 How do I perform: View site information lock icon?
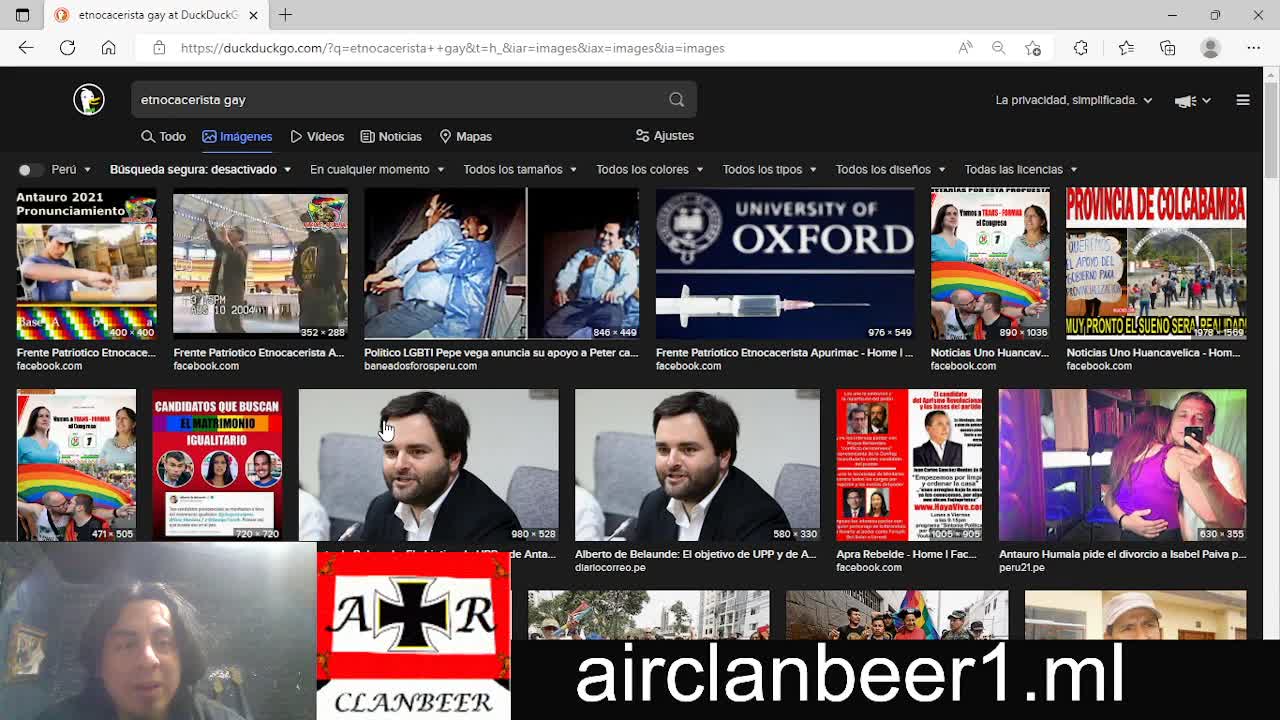(159, 48)
